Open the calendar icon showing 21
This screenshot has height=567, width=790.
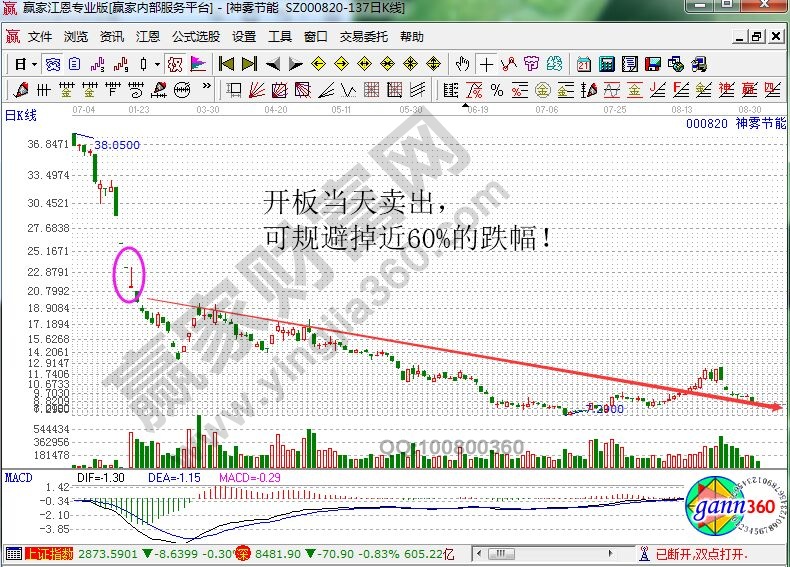pos(584,64)
